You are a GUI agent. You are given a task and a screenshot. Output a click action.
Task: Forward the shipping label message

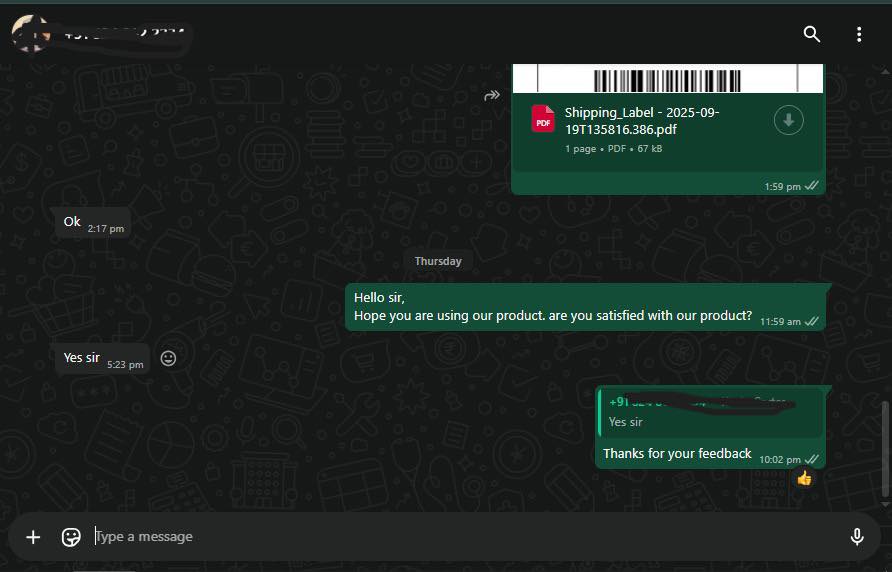pos(492,96)
